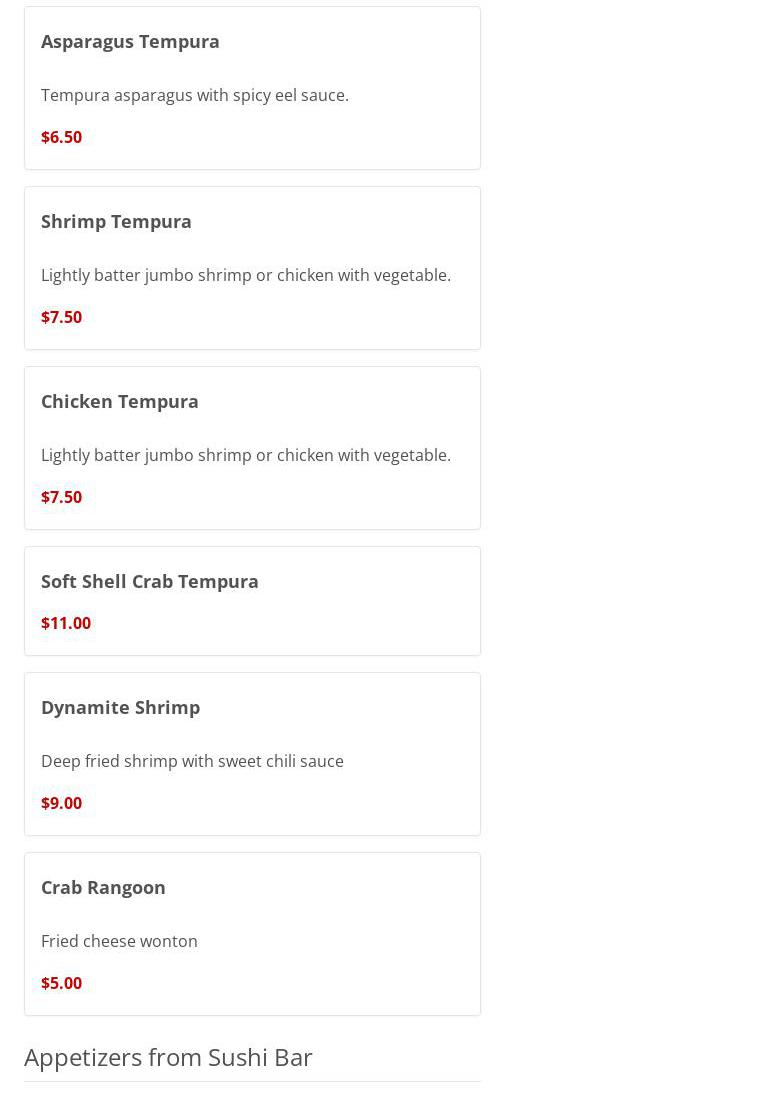The width and height of the screenshot is (770, 1098).
Task: Select the Crab Rangoon item title
Action: point(103,887)
